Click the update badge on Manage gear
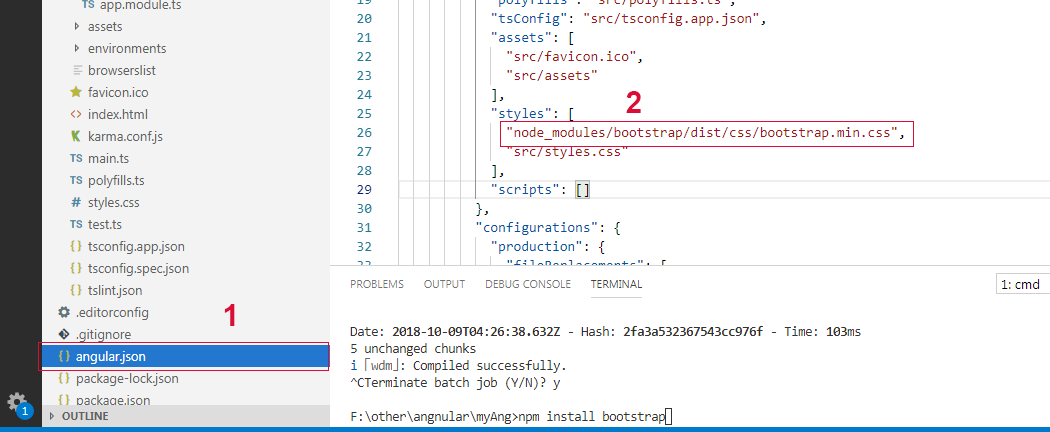The height and width of the screenshot is (432, 1050). 25,411
